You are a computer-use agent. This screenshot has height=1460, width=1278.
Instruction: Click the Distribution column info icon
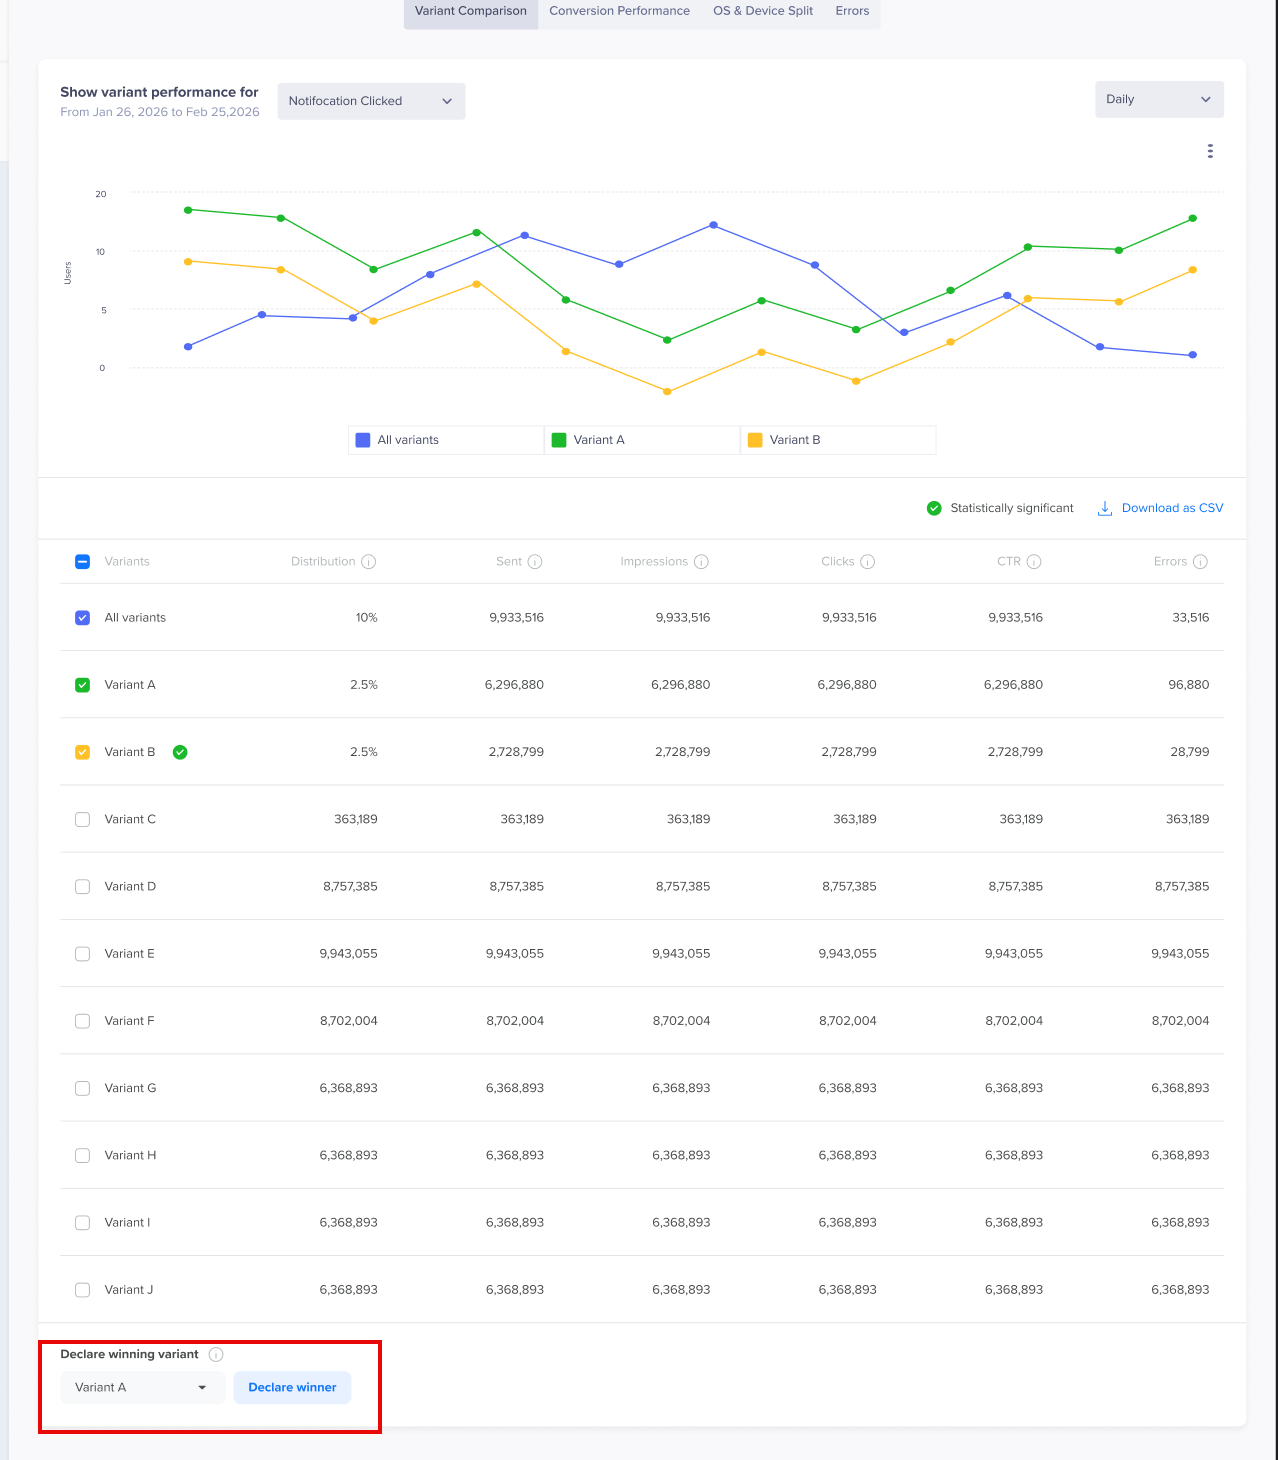point(369,562)
